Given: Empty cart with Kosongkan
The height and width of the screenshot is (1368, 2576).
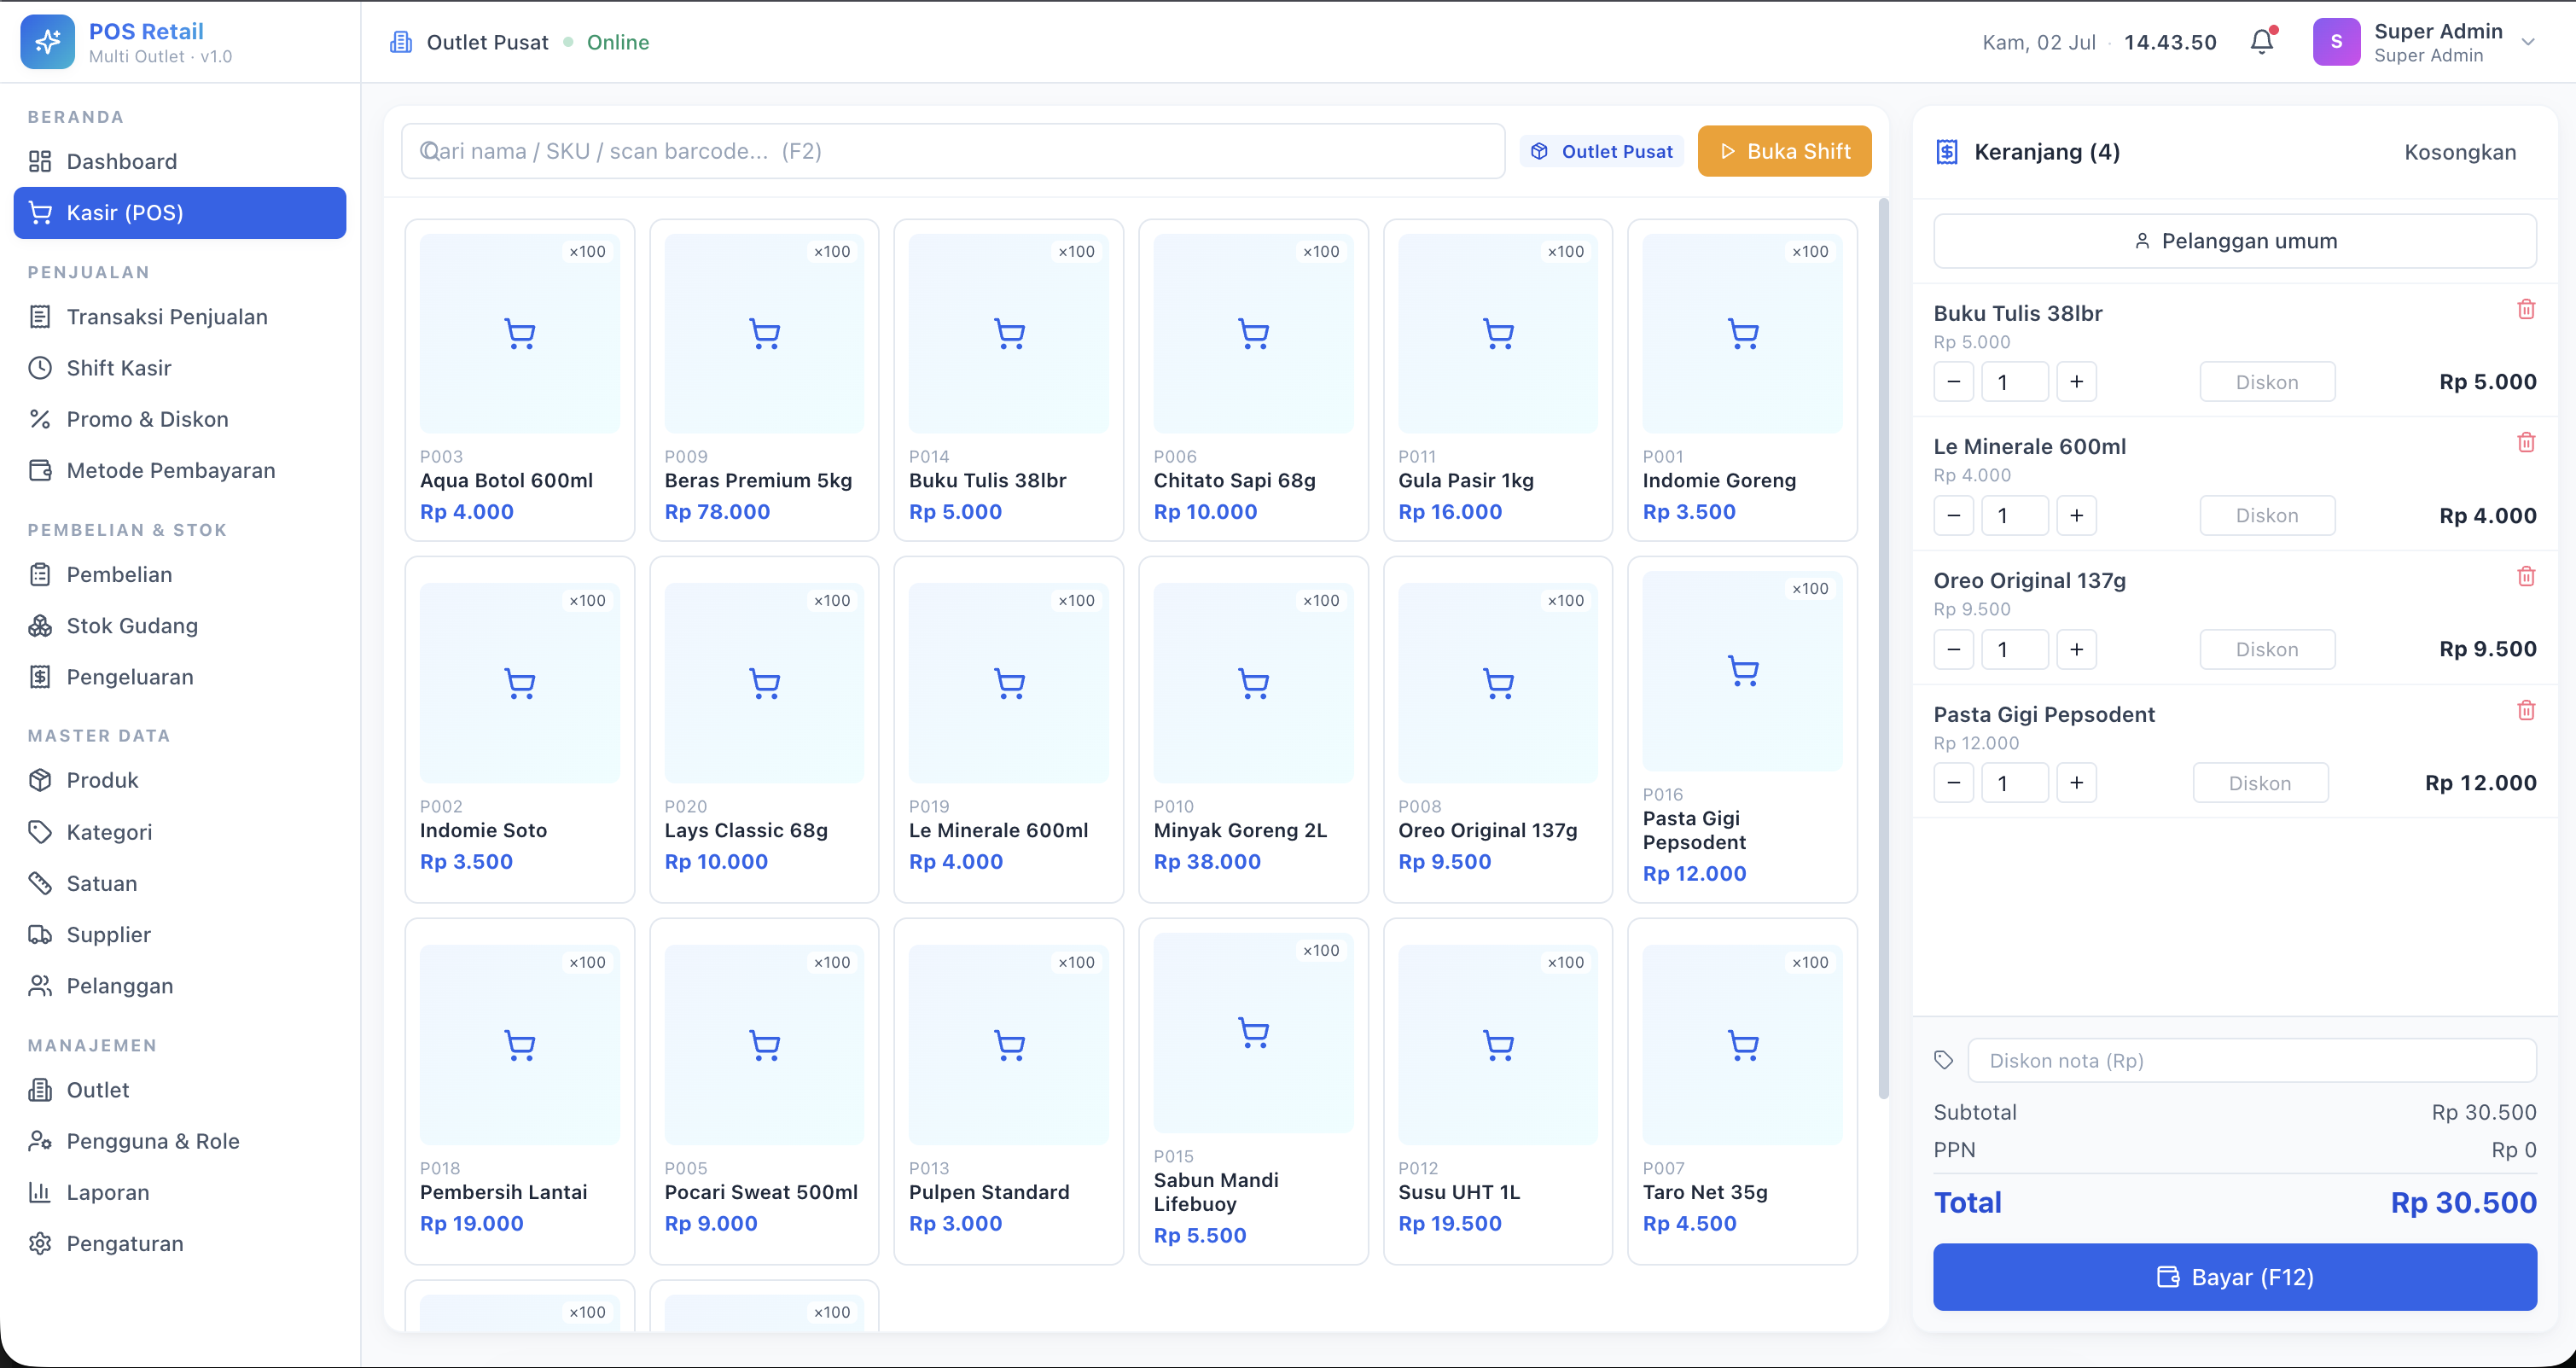Looking at the screenshot, I should [x=2460, y=152].
